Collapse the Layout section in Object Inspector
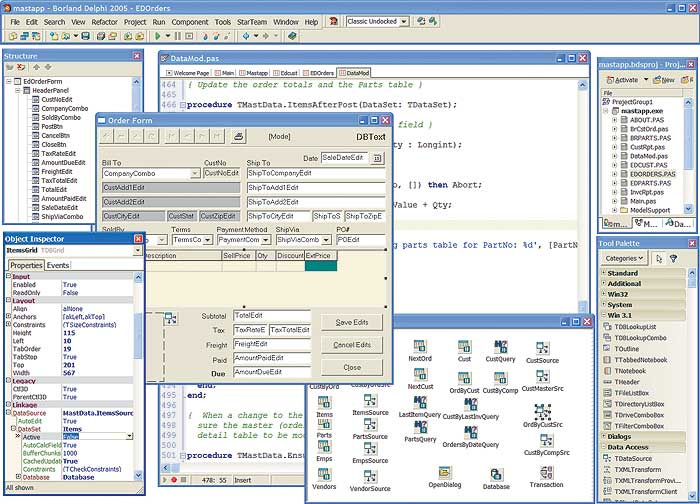The image size is (700, 504). coord(8,300)
